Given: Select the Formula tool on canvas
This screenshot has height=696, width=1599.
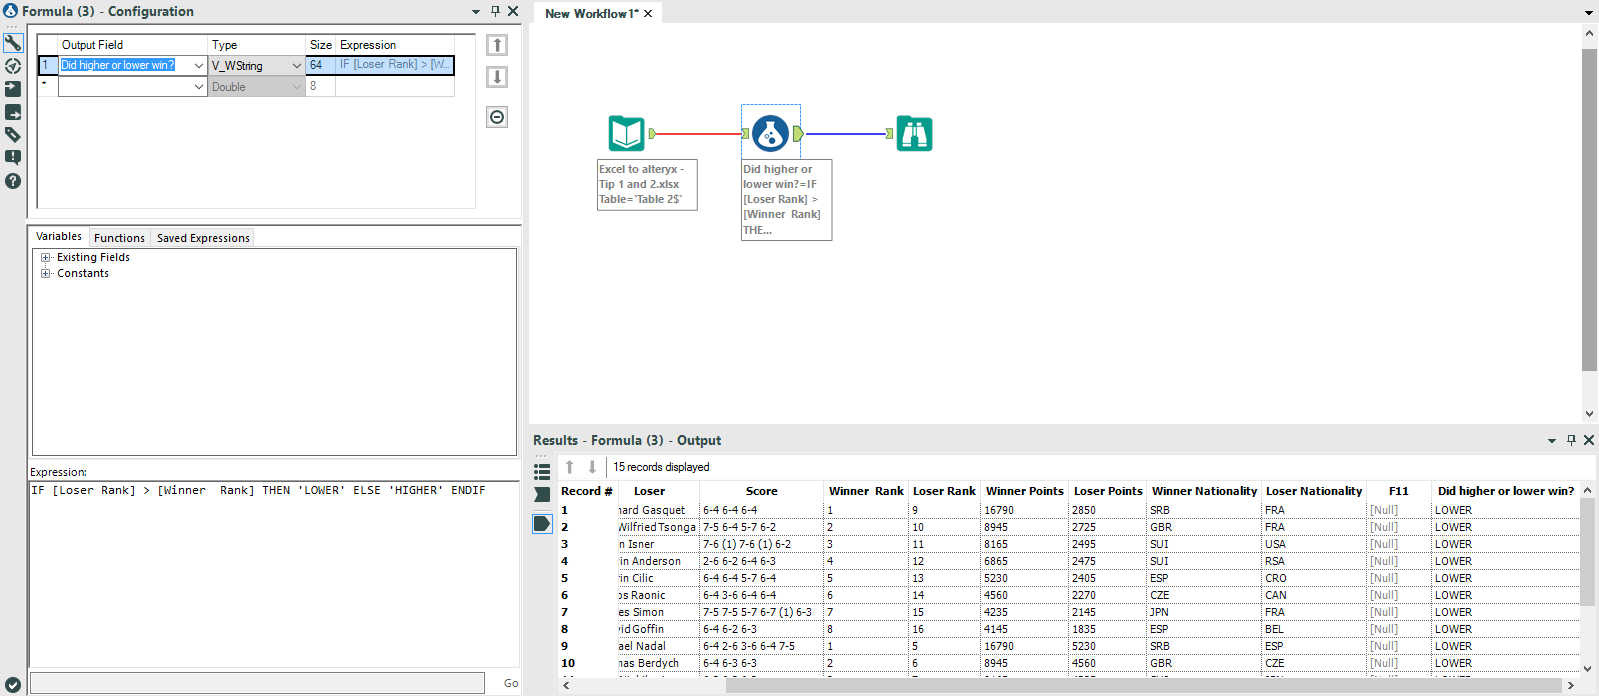Looking at the screenshot, I should 770,133.
